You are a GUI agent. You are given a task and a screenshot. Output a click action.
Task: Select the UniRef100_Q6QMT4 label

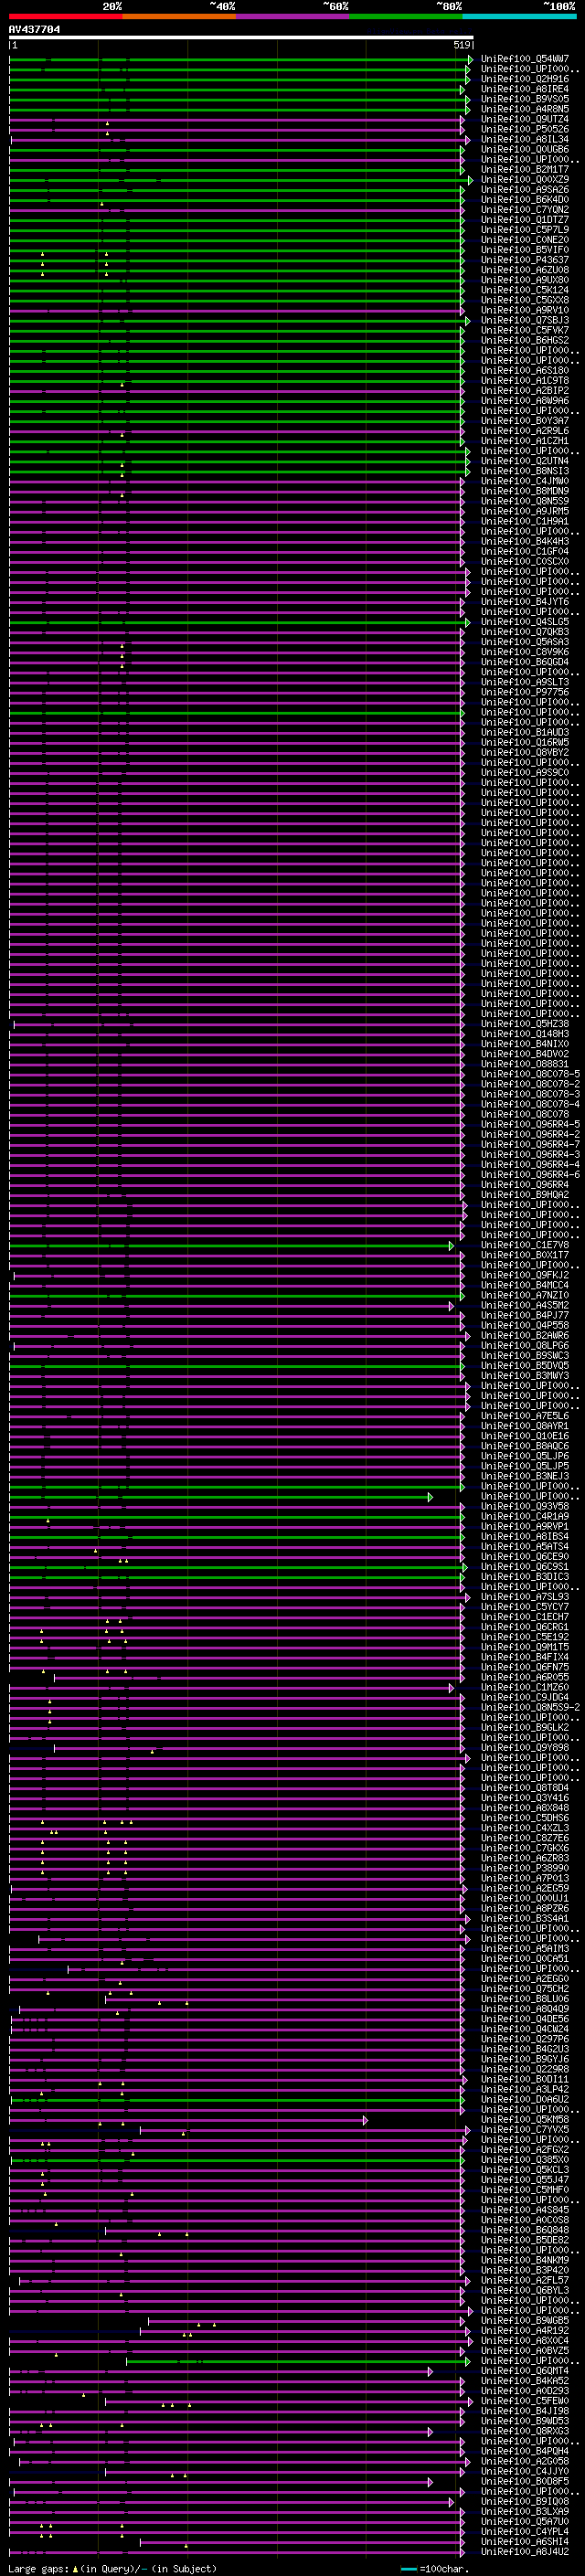[524, 2371]
